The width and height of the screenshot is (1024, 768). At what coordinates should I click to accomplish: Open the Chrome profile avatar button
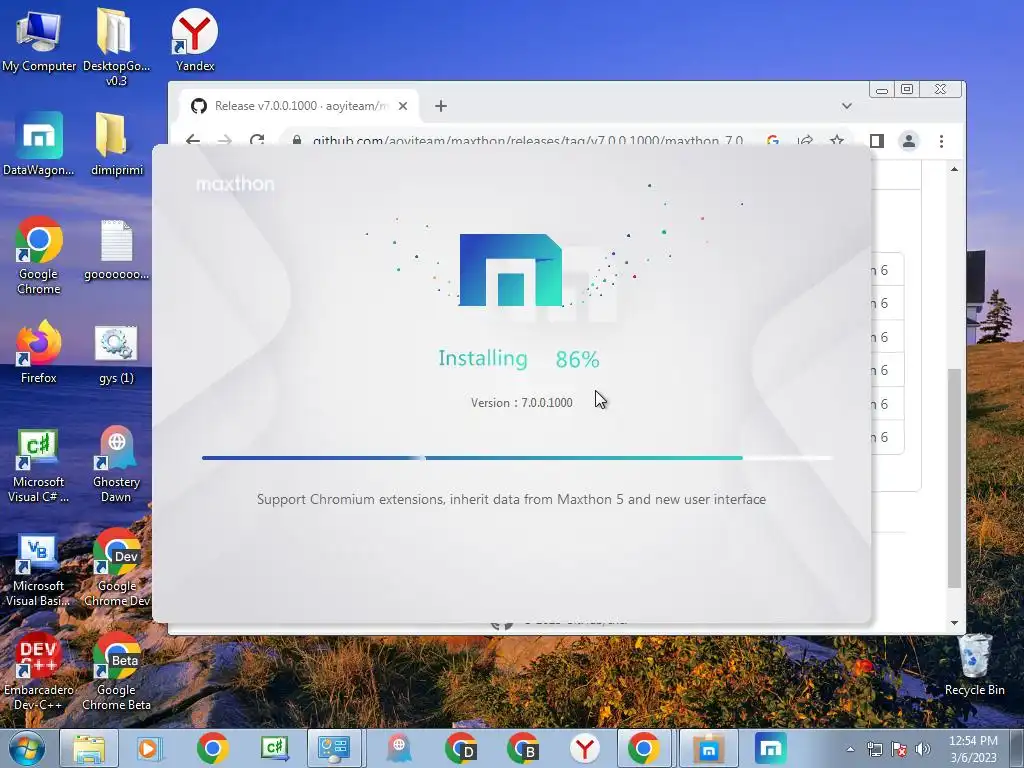pos(908,140)
